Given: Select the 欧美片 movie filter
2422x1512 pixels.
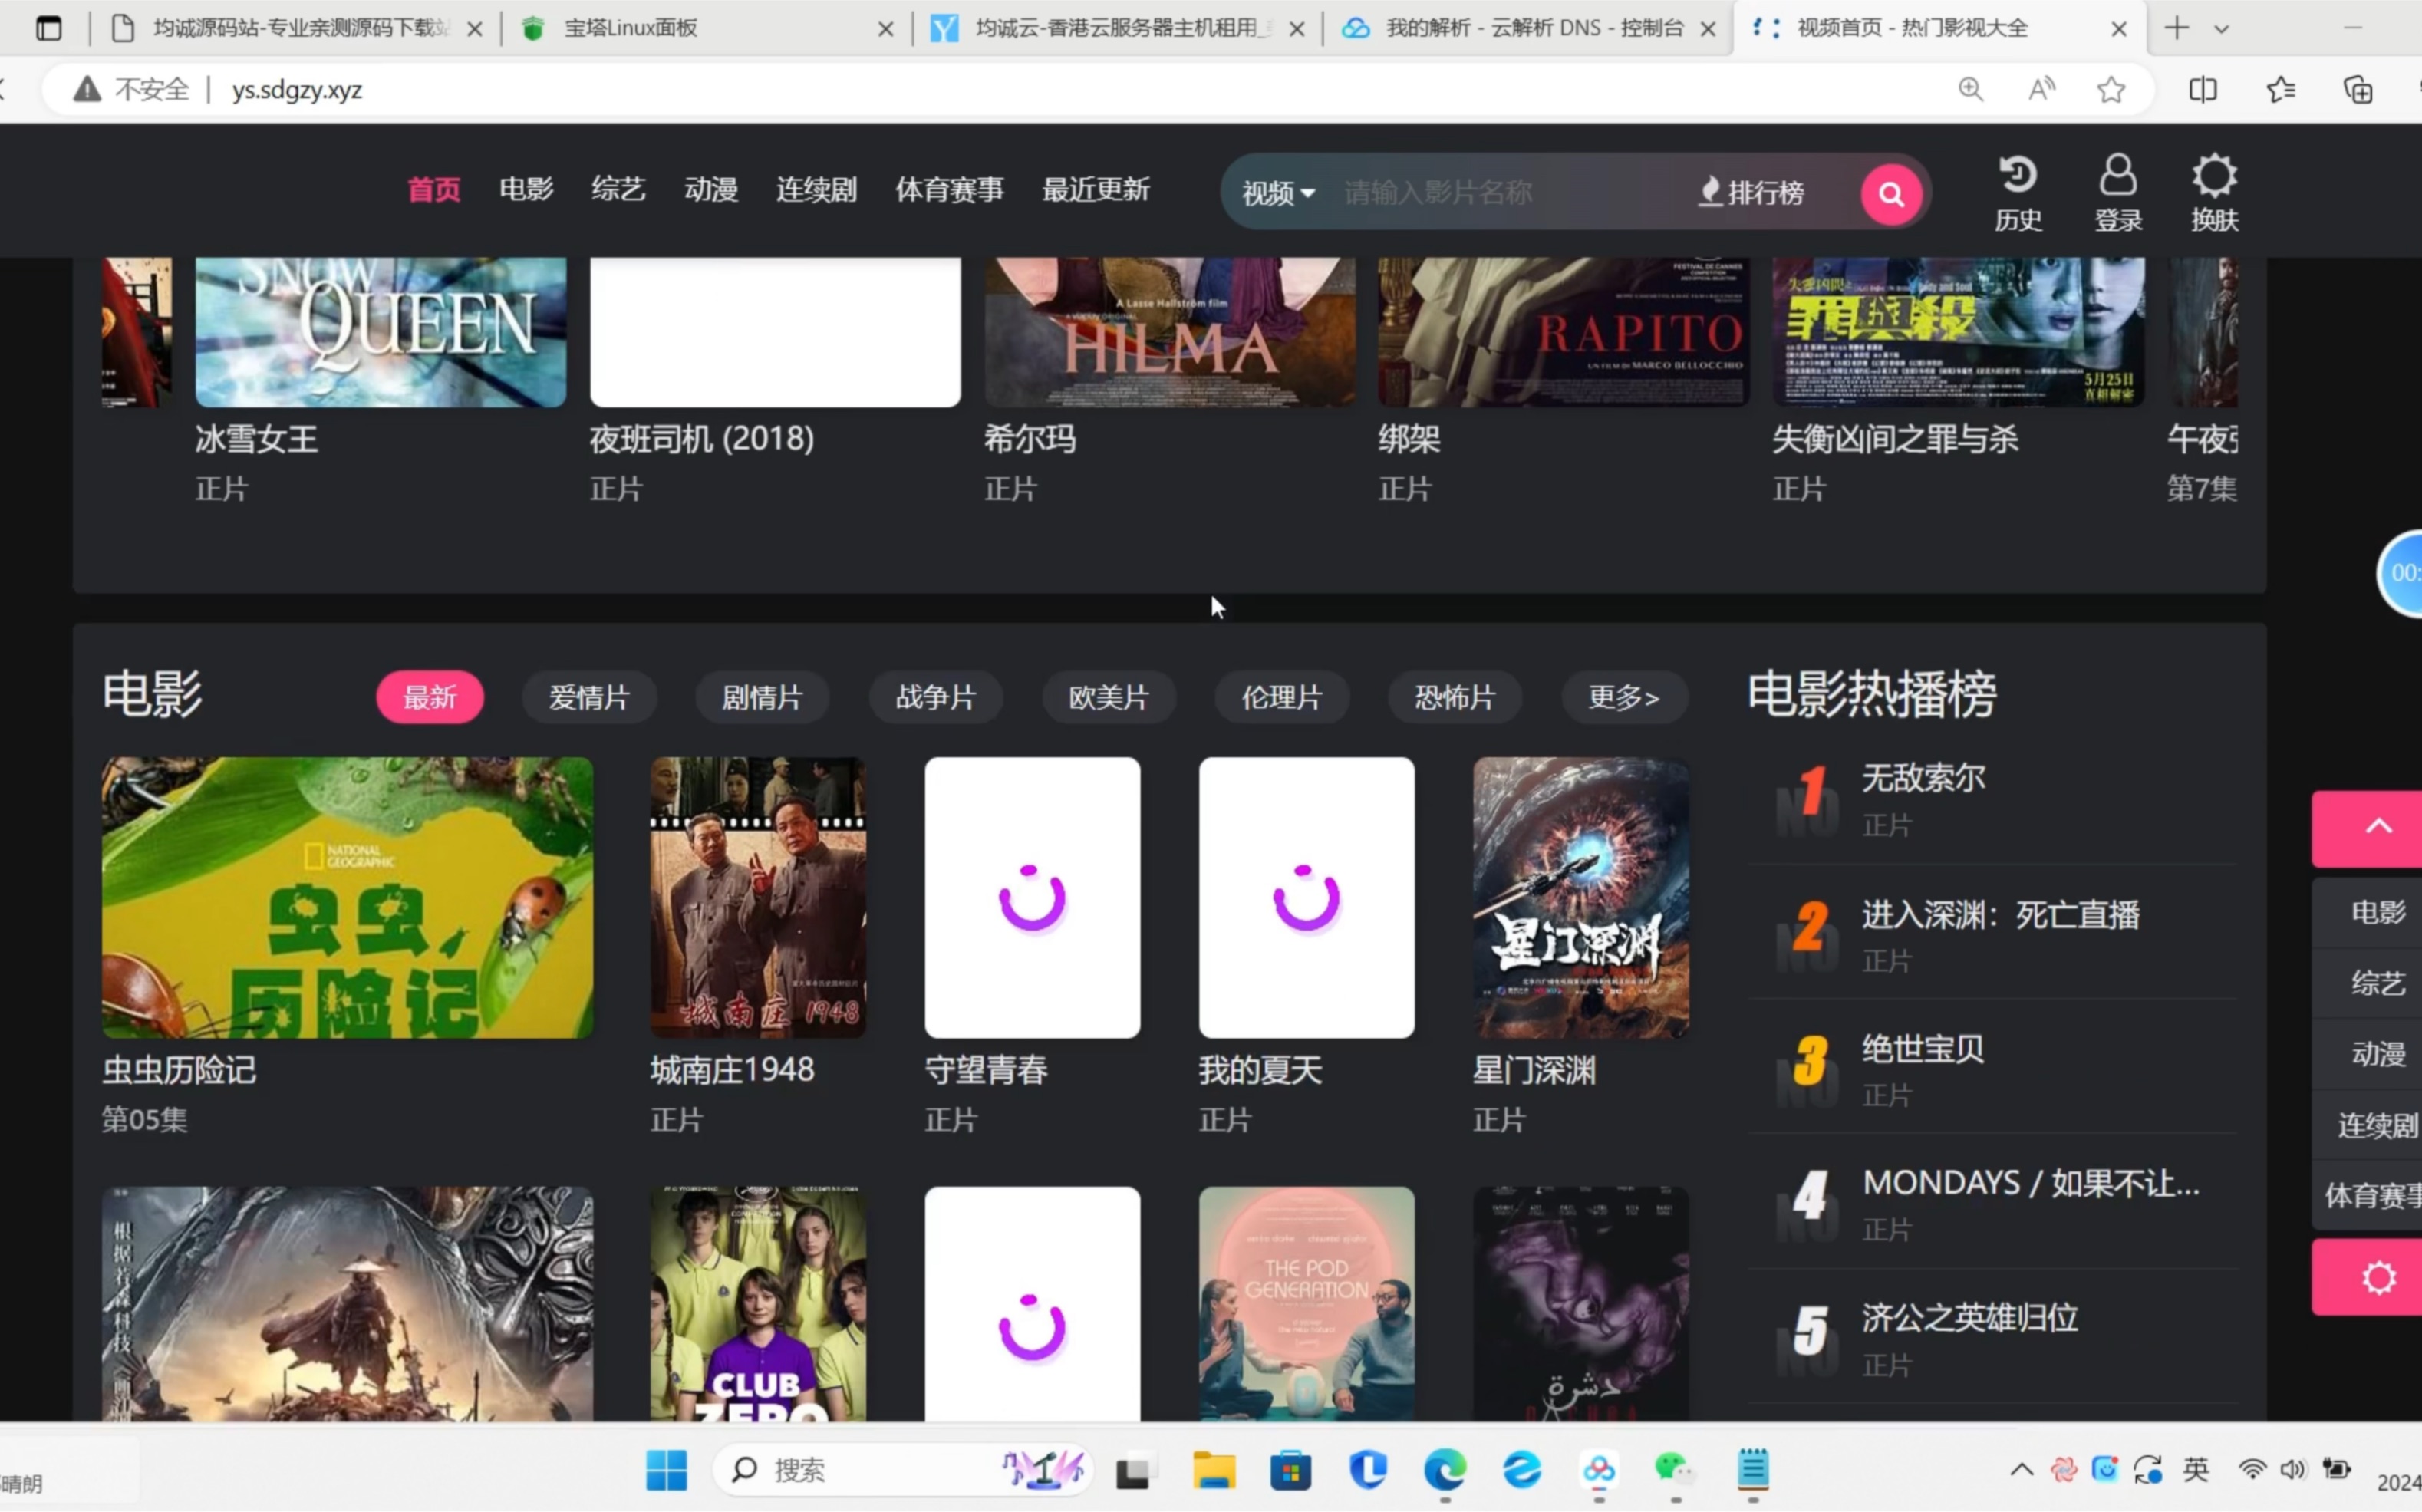Looking at the screenshot, I should tap(1109, 697).
